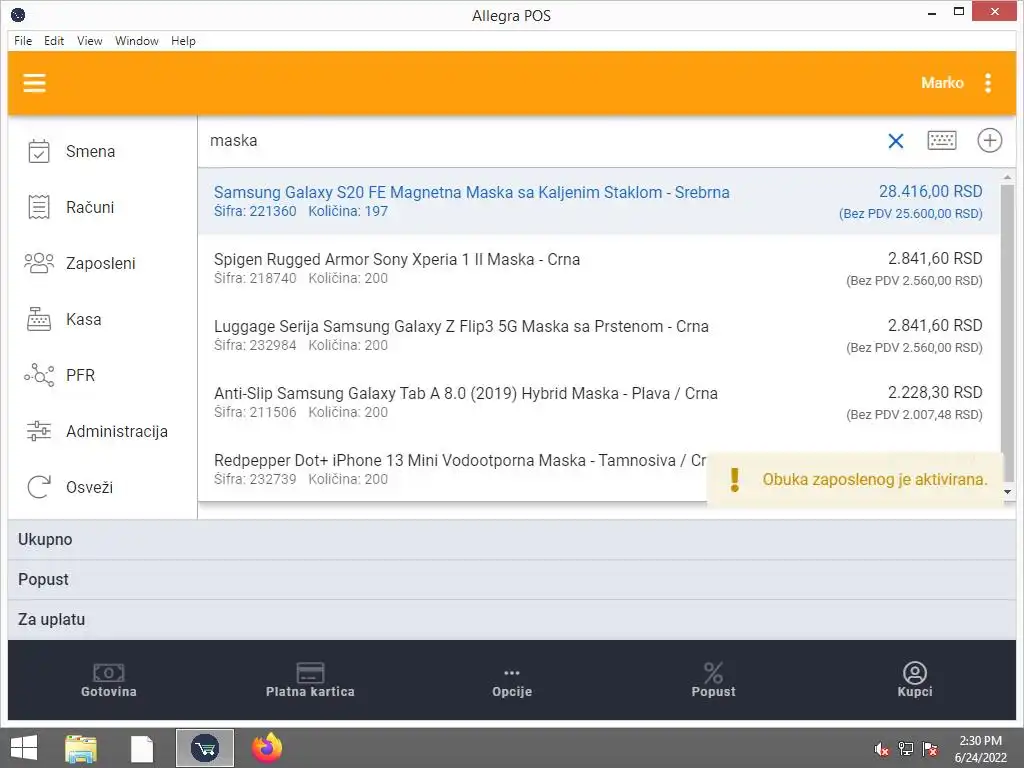1024x768 pixels.
Task: Click Šifra: 232984 text
Action: point(255,345)
